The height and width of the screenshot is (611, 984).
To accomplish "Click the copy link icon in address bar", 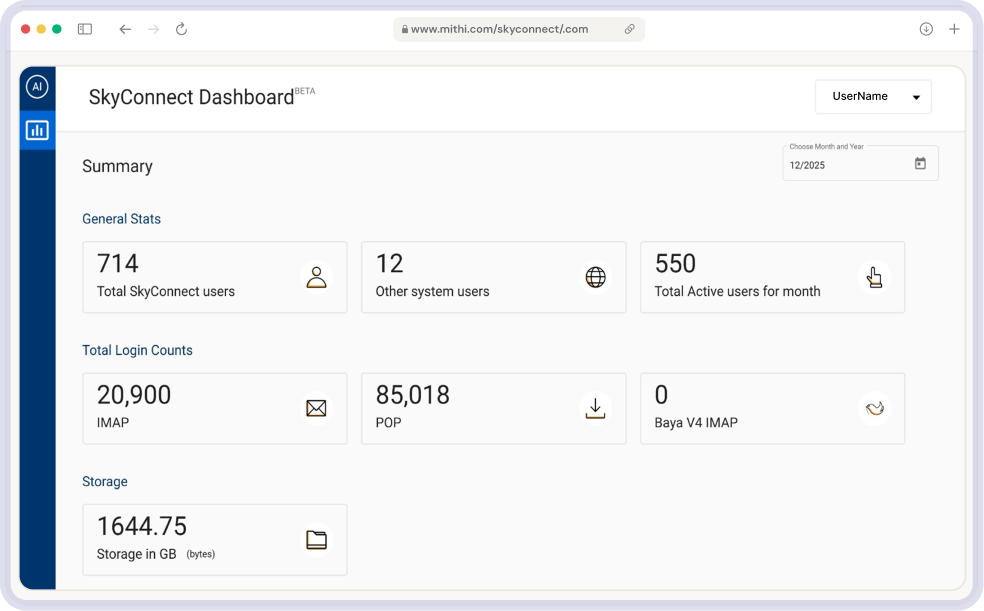I will coord(629,29).
